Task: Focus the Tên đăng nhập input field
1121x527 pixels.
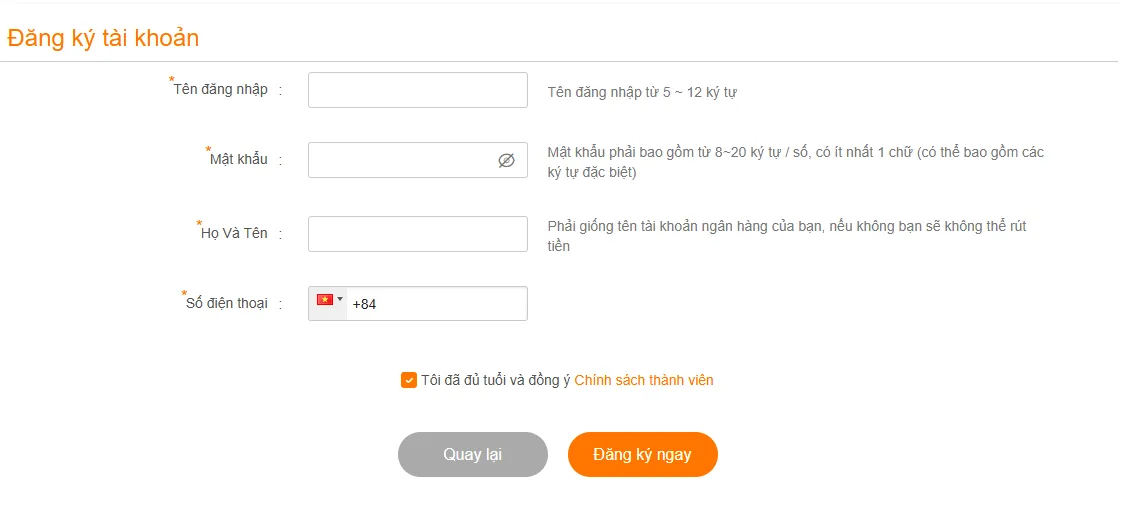Action: pyautogui.click(x=417, y=90)
